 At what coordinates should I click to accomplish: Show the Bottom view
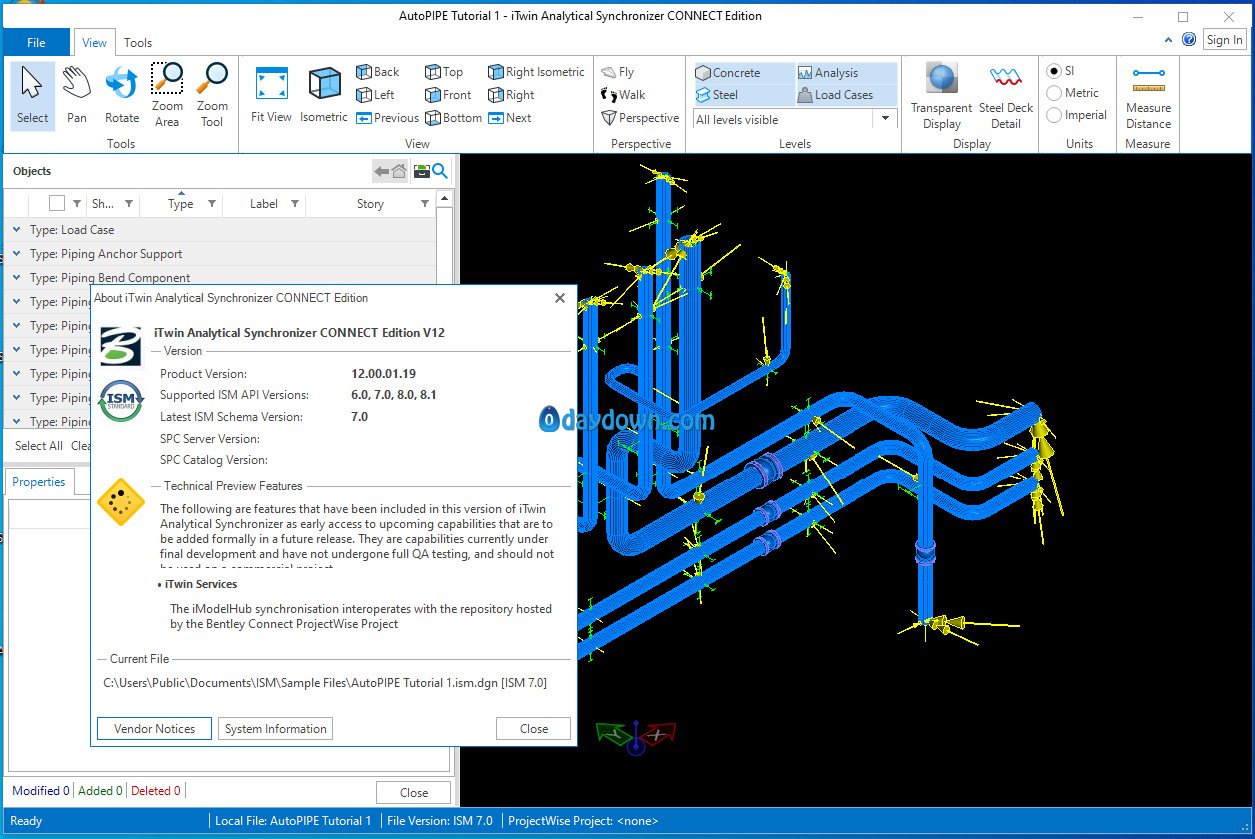tap(454, 118)
